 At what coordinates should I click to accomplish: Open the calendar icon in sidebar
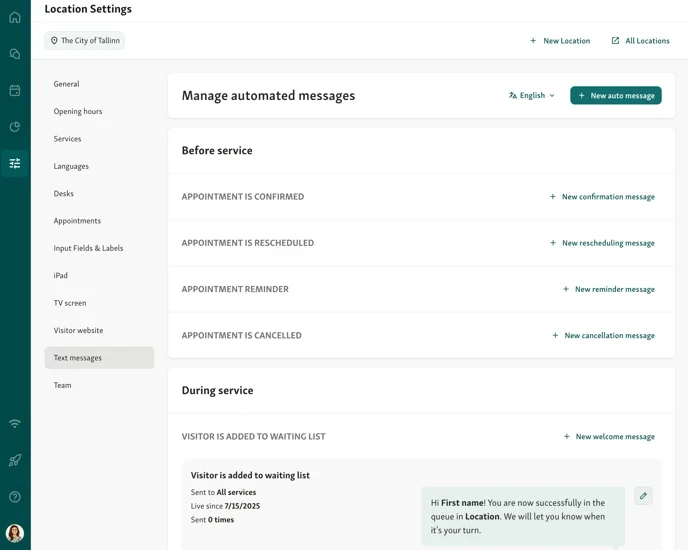coord(15,90)
